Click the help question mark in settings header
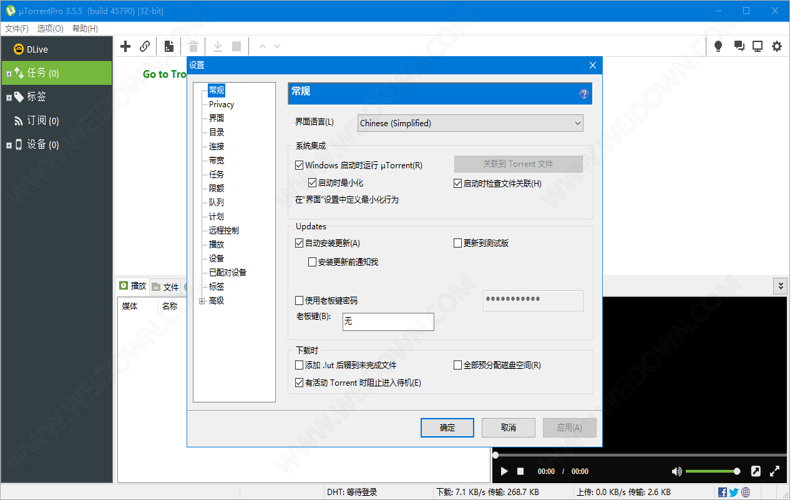The width and height of the screenshot is (790, 500). point(583,94)
